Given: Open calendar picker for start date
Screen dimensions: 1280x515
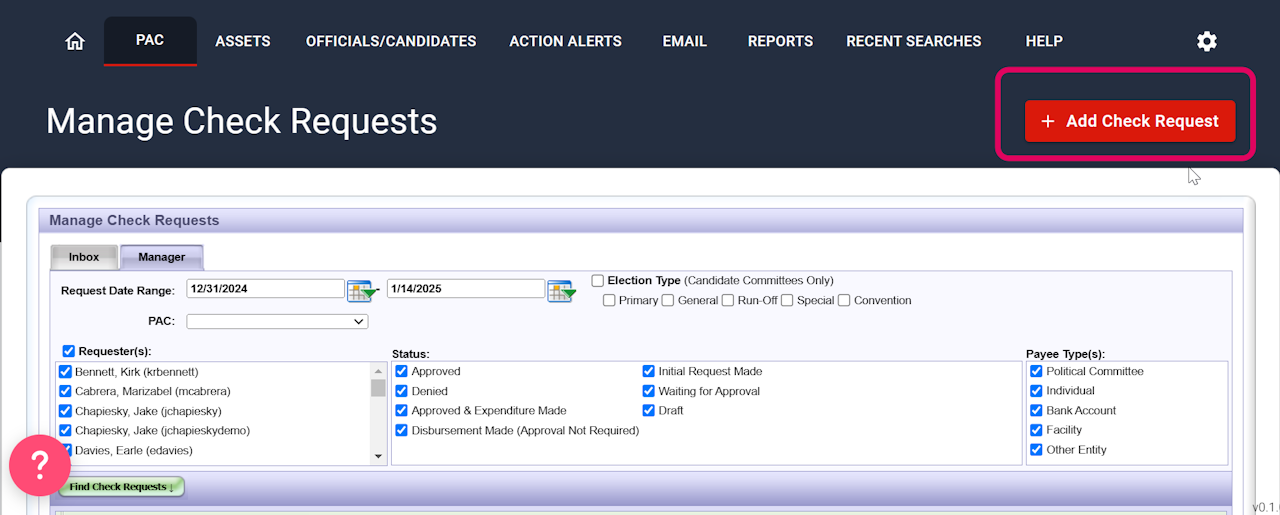Looking at the screenshot, I should click(360, 291).
